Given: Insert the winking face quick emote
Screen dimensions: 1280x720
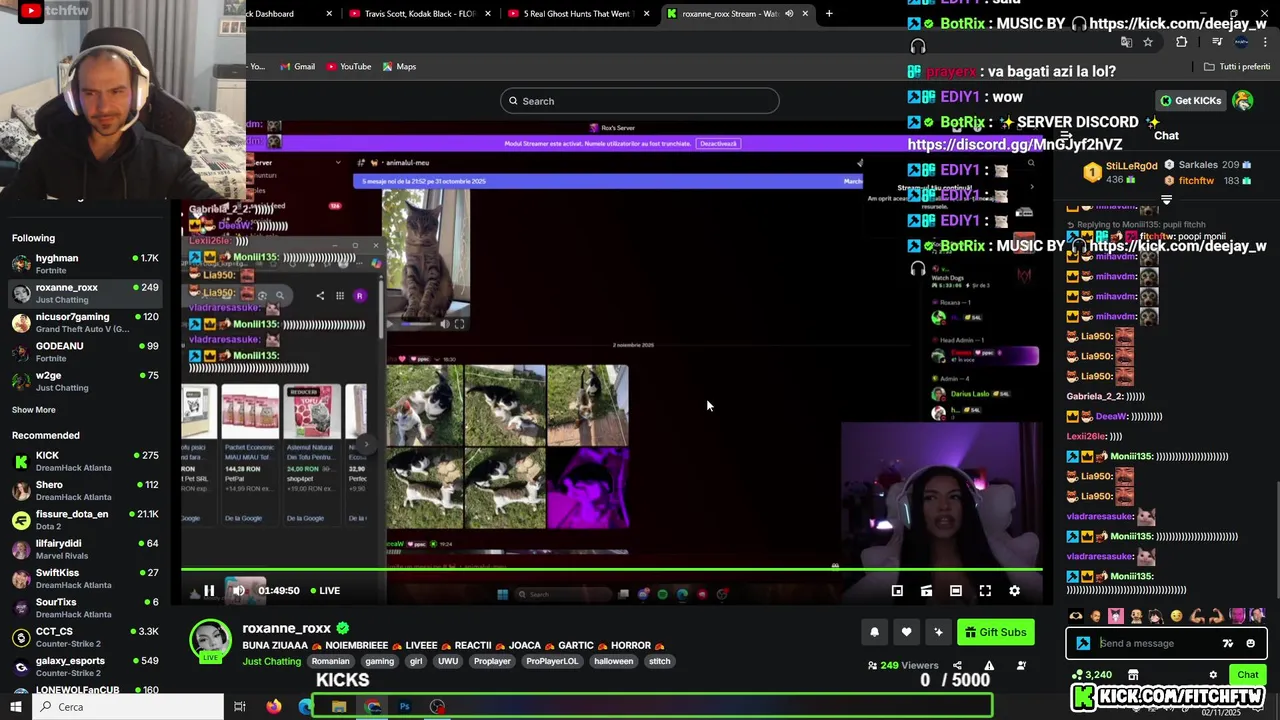Looking at the screenshot, I should [x=1177, y=616].
